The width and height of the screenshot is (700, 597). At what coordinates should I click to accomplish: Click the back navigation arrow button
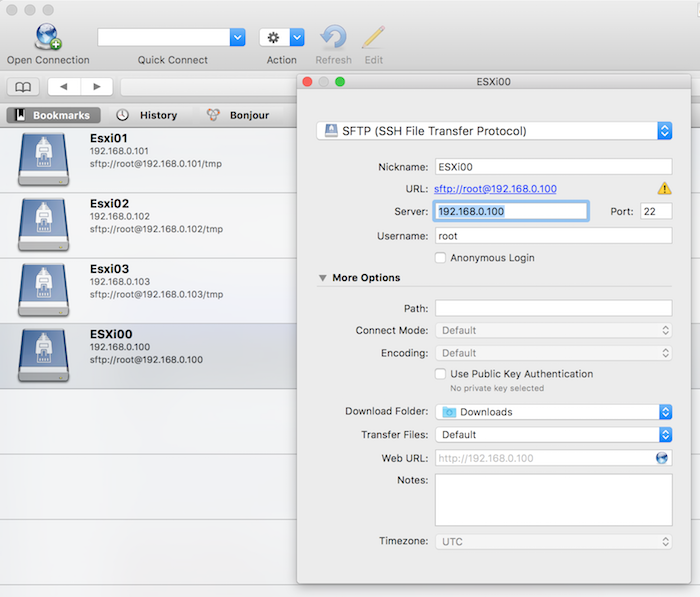coord(64,87)
